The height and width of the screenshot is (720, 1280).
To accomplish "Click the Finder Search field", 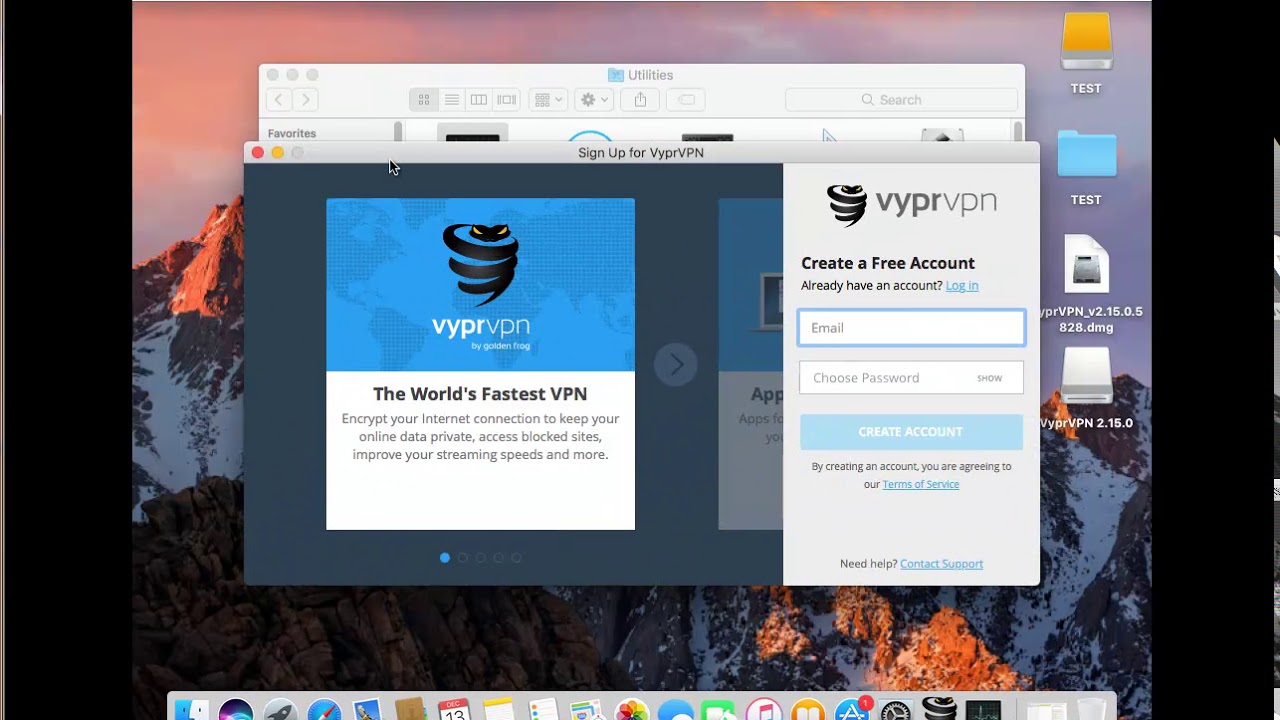I will 901,100.
